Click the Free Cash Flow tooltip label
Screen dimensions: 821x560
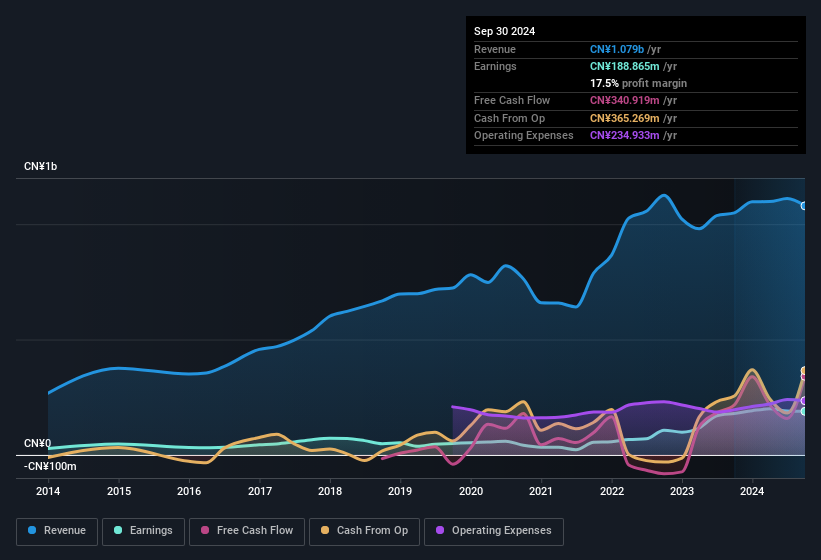point(512,100)
